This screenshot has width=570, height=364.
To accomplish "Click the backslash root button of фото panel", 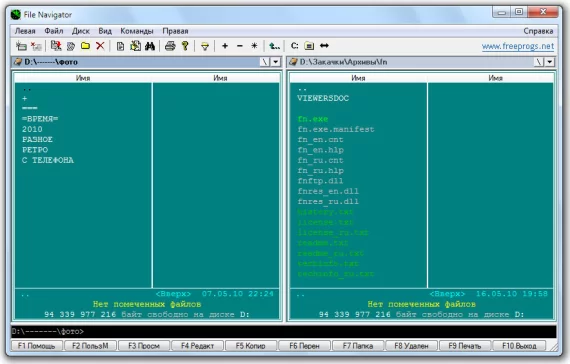I will tap(265, 62).
